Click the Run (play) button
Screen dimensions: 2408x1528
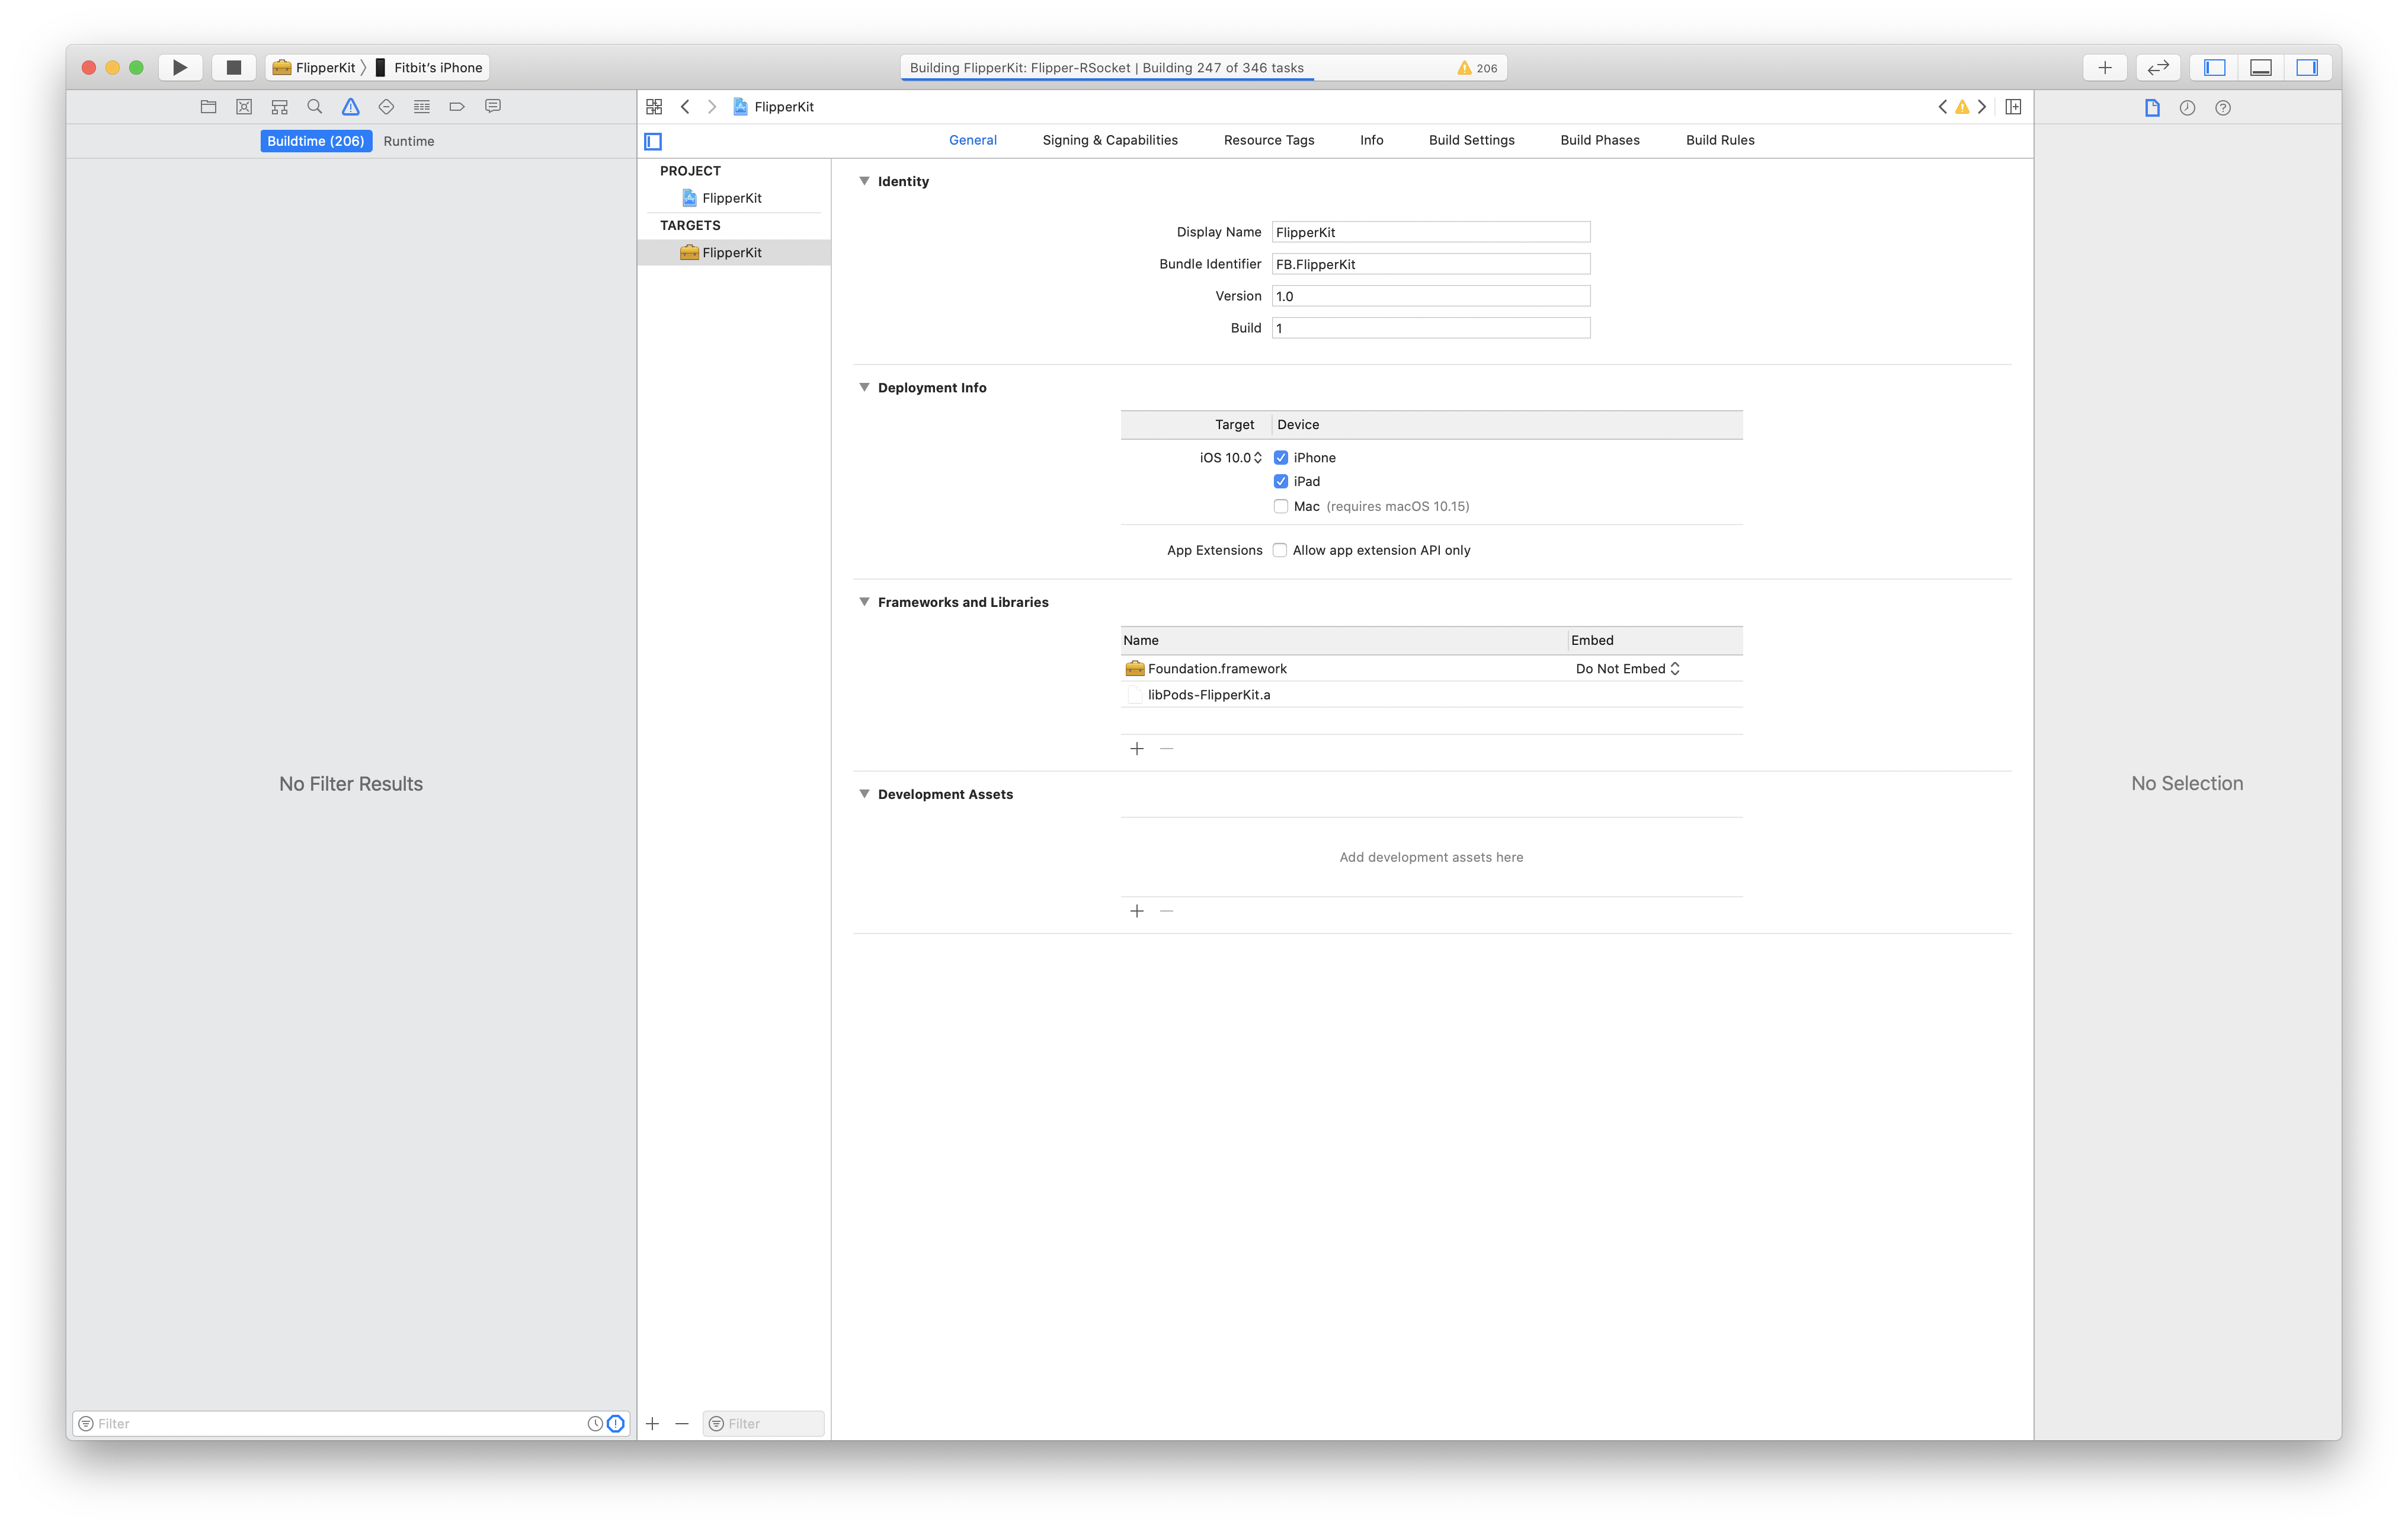[x=180, y=67]
